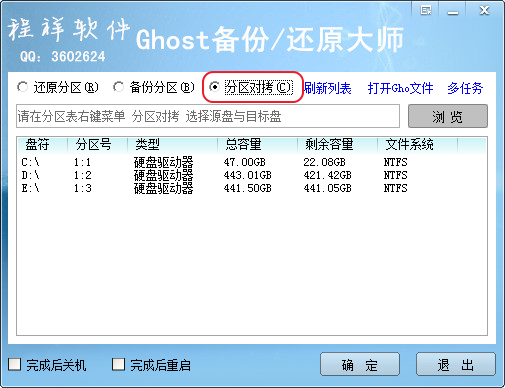Viewport: 505px width, 388px height.
Task: Select the C:\ drive row
Action: pyautogui.click(x=252, y=162)
